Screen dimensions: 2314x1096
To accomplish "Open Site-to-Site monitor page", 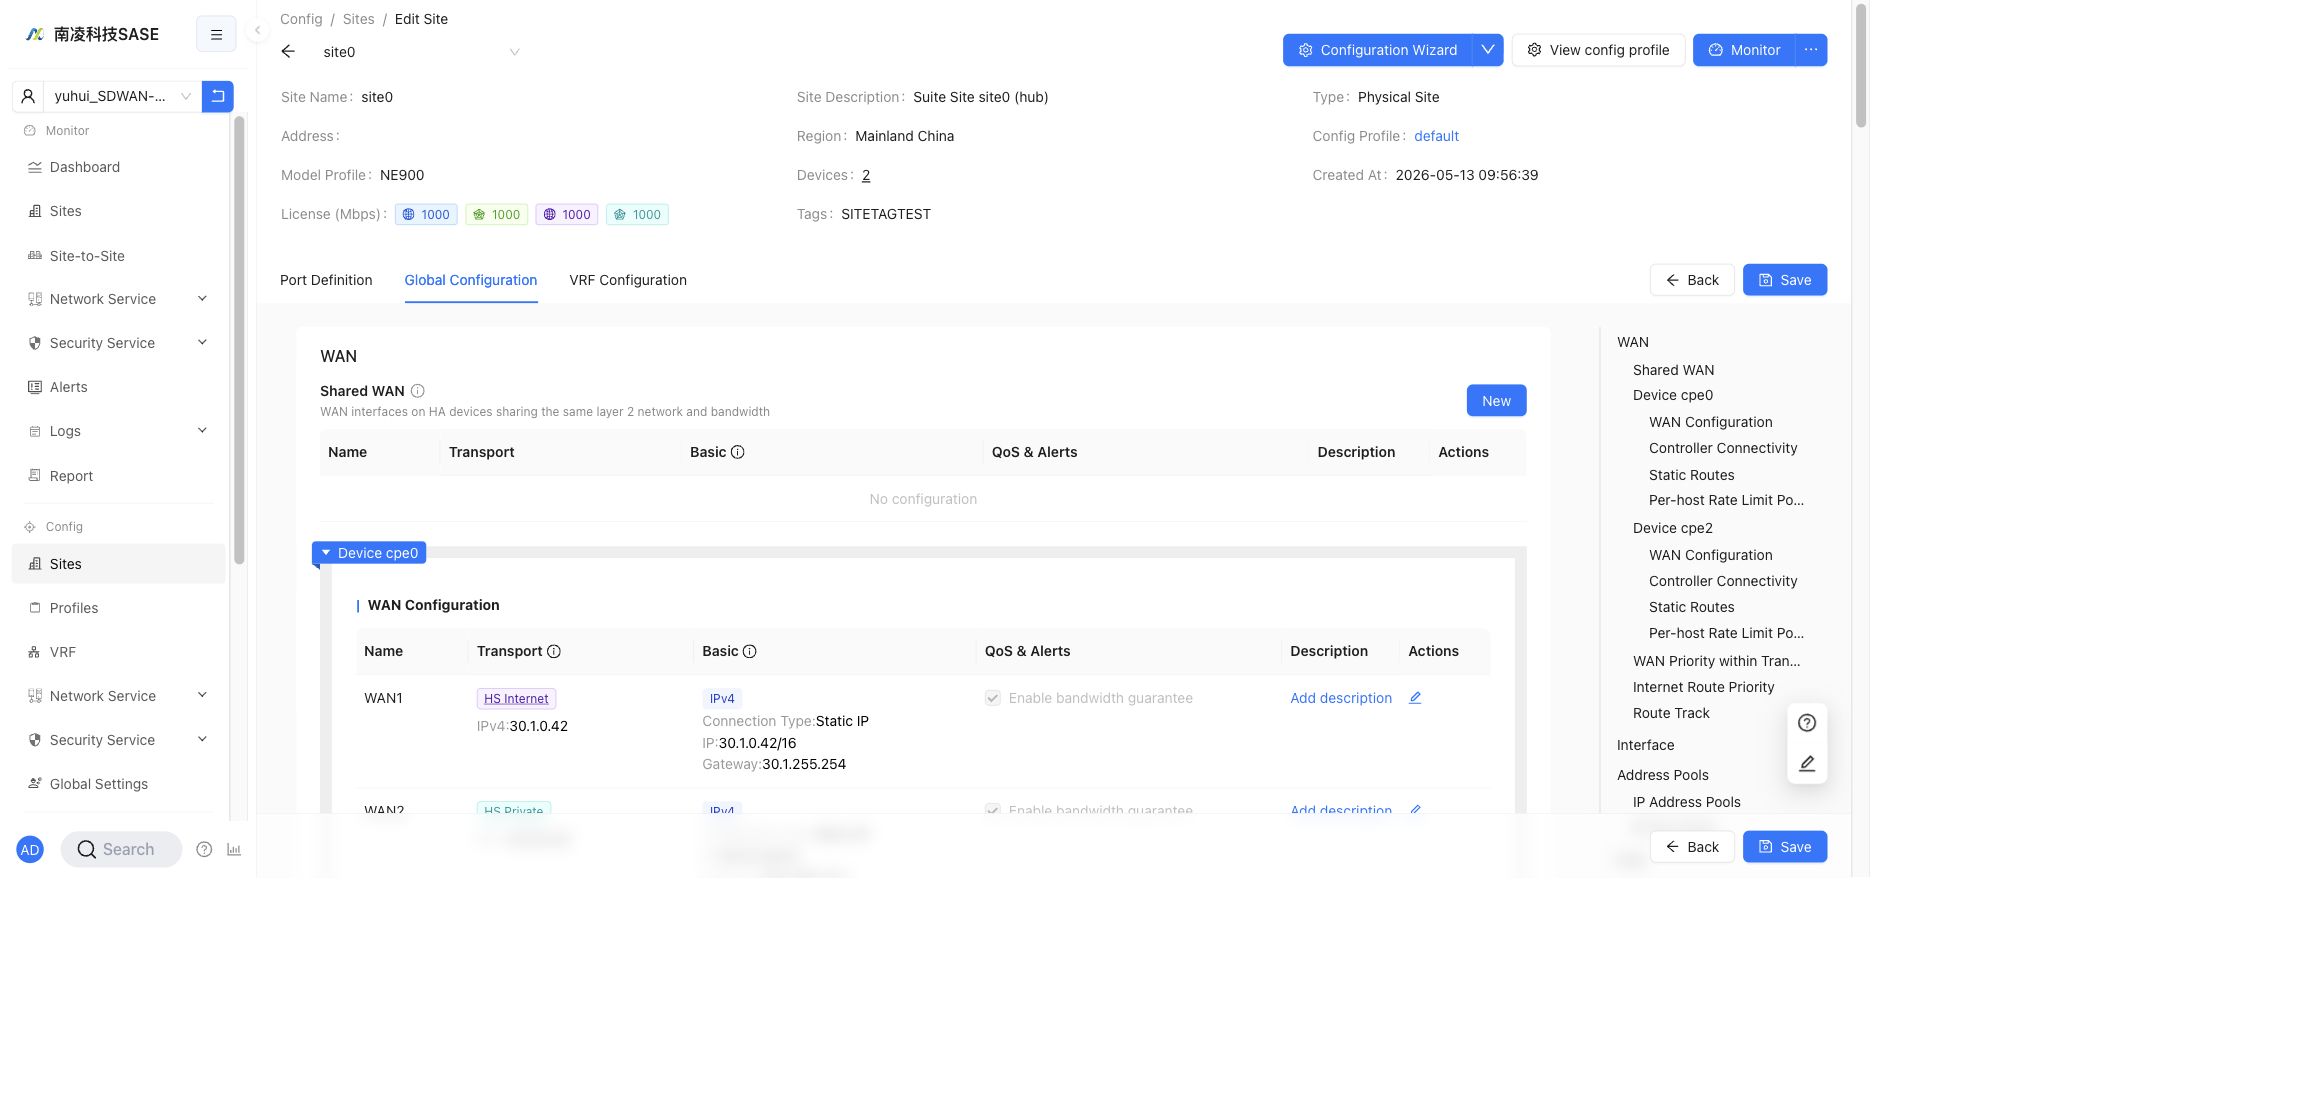I will click(119, 256).
